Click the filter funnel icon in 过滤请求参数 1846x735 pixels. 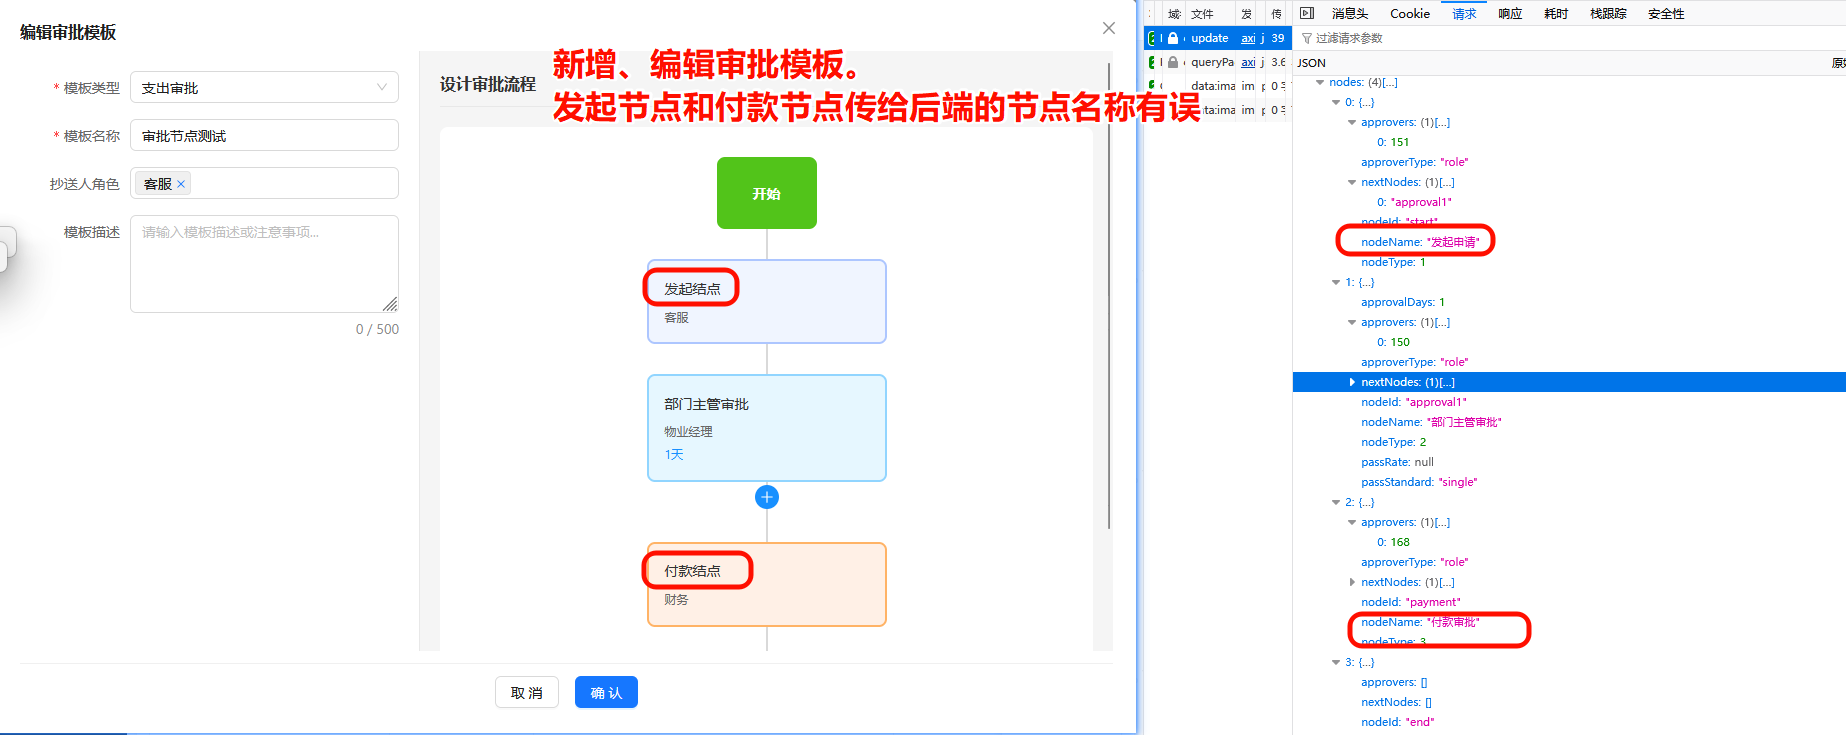pos(1306,38)
